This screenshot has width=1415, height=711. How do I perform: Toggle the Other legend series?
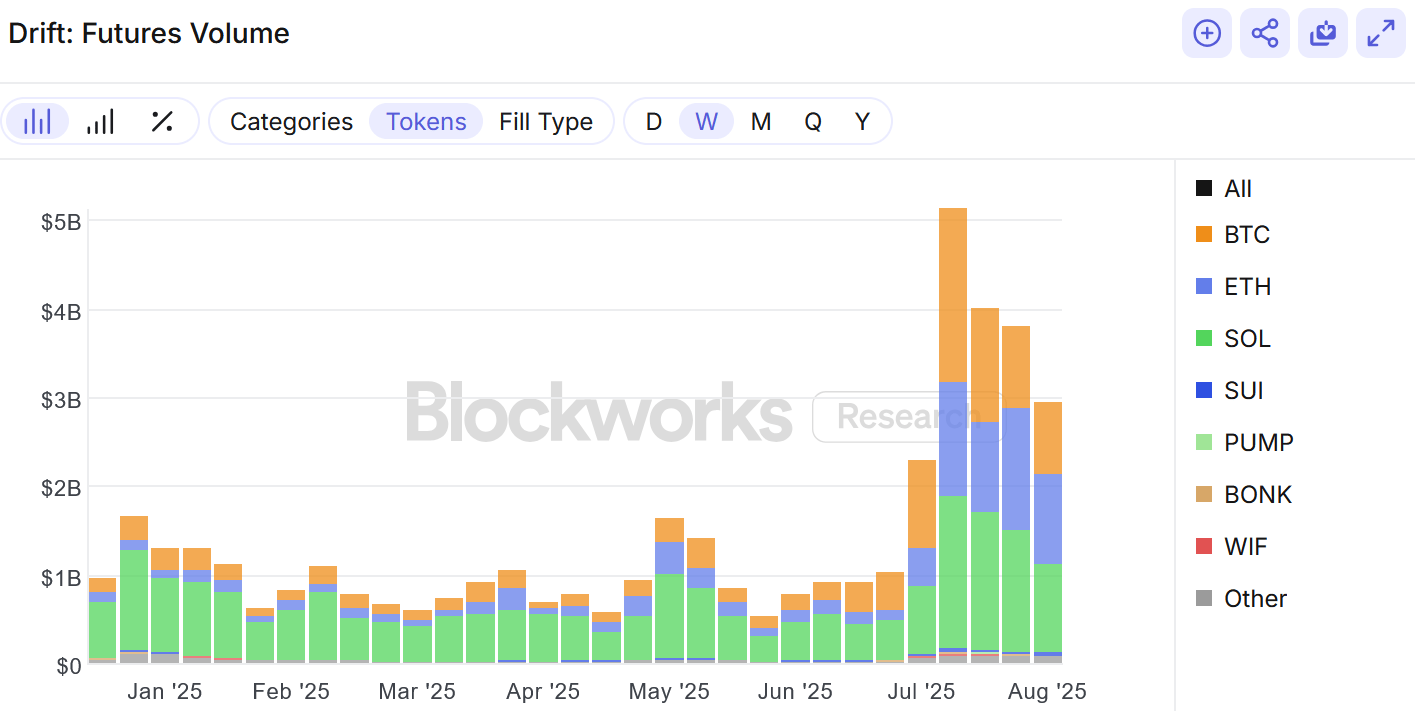pyautogui.click(x=1241, y=599)
